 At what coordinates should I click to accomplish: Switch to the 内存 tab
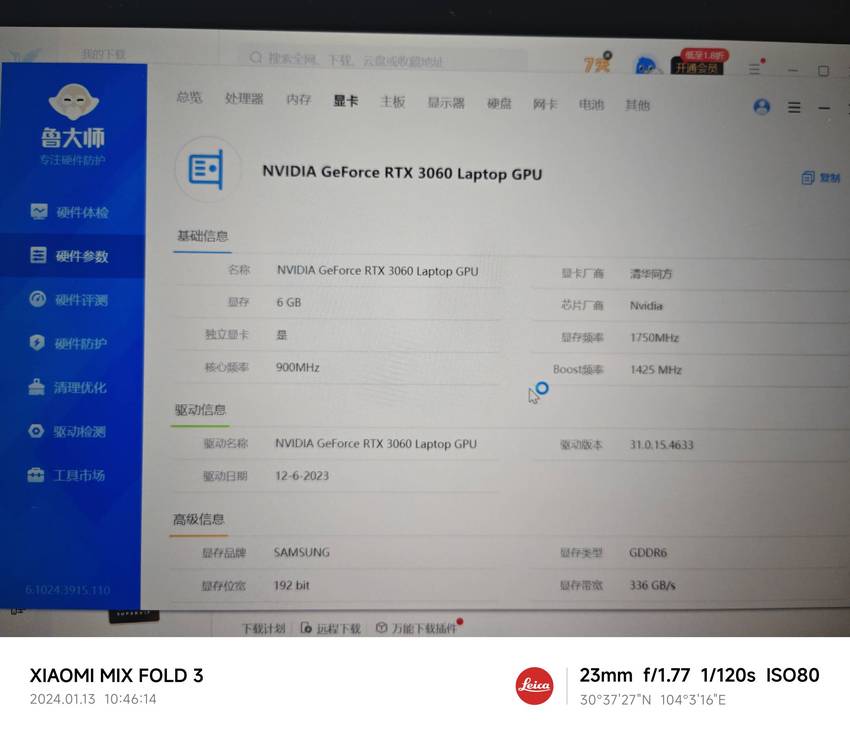(299, 100)
